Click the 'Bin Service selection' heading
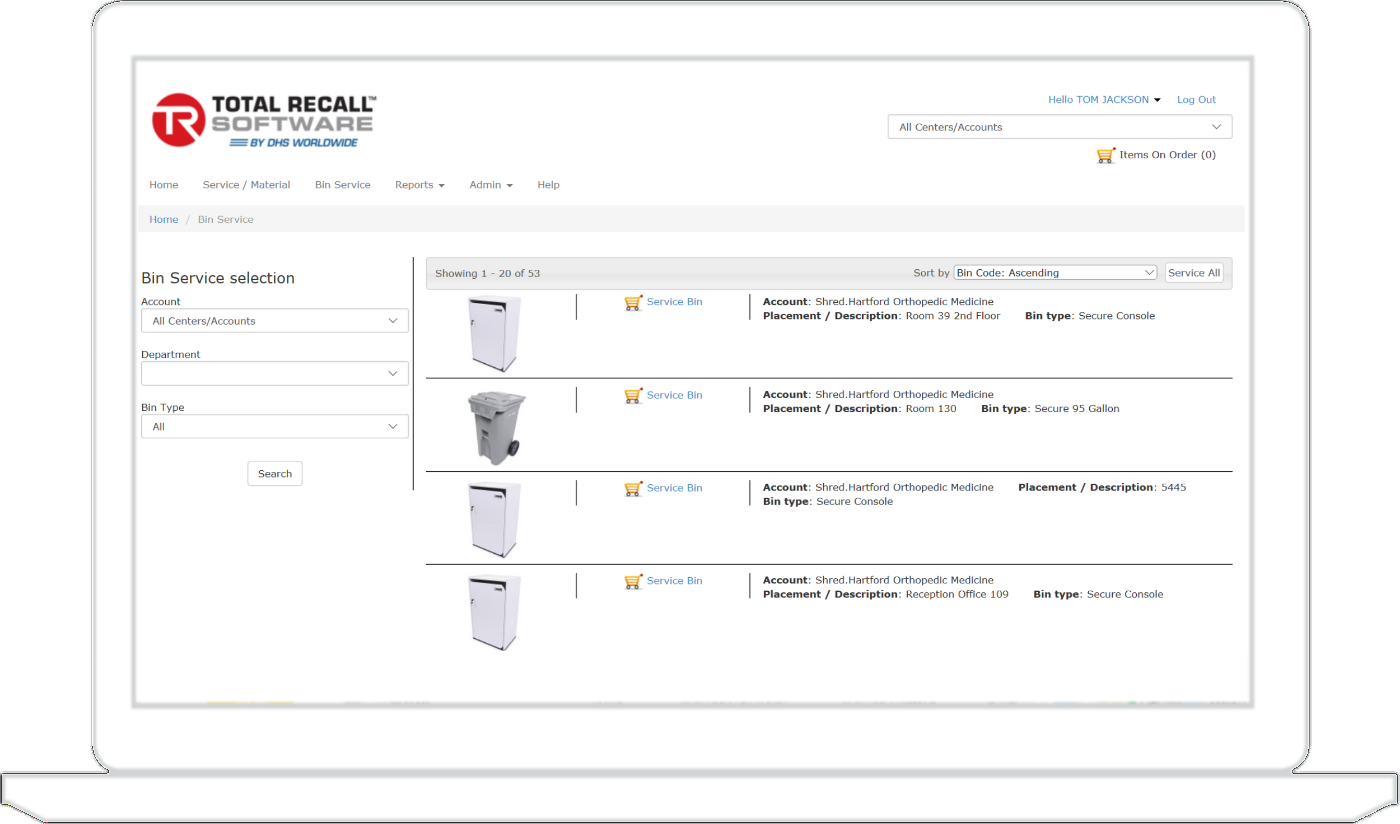The width and height of the screenshot is (1400, 824). click(x=218, y=279)
